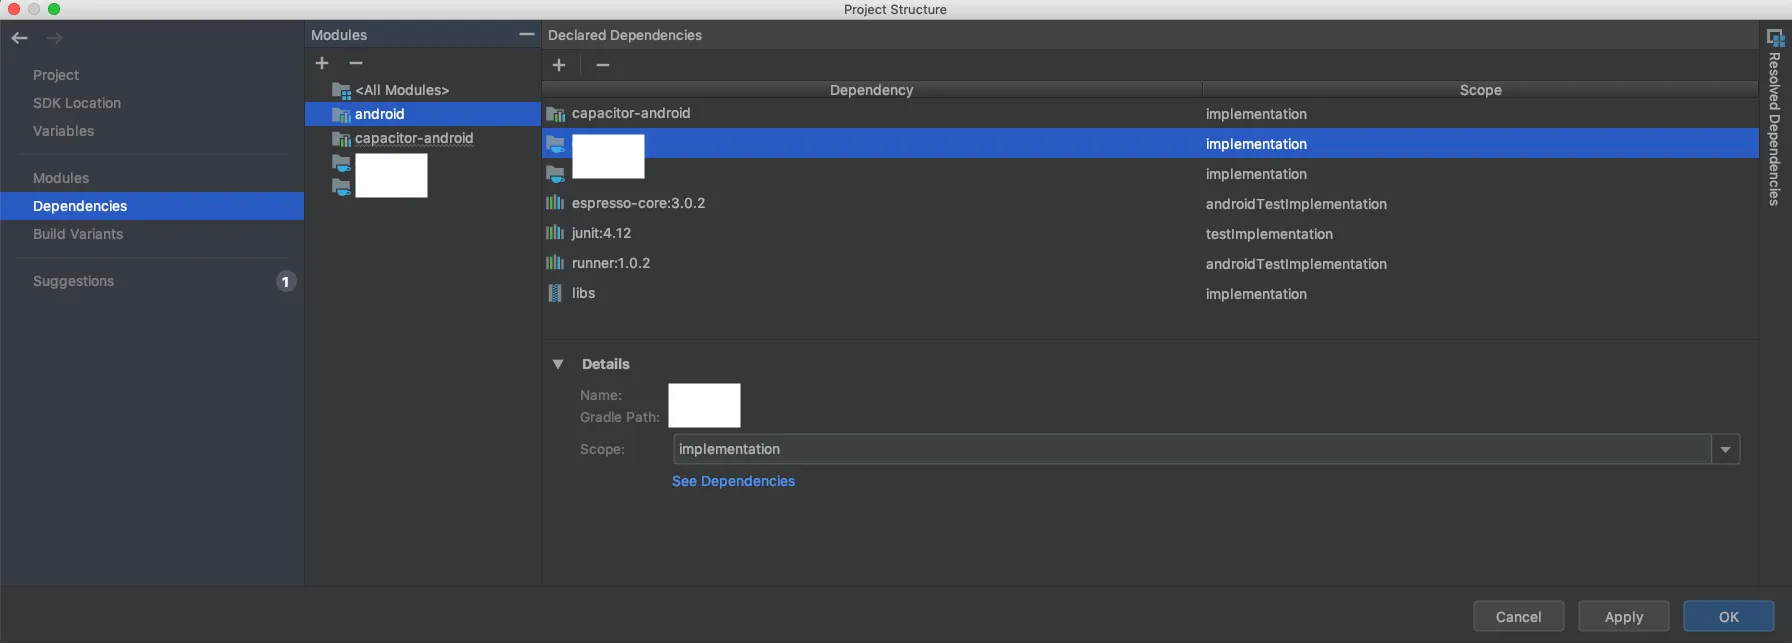Viewport: 1792px width, 643px height.
Task: Click the Cancel button
Action: pos(1518,617)
